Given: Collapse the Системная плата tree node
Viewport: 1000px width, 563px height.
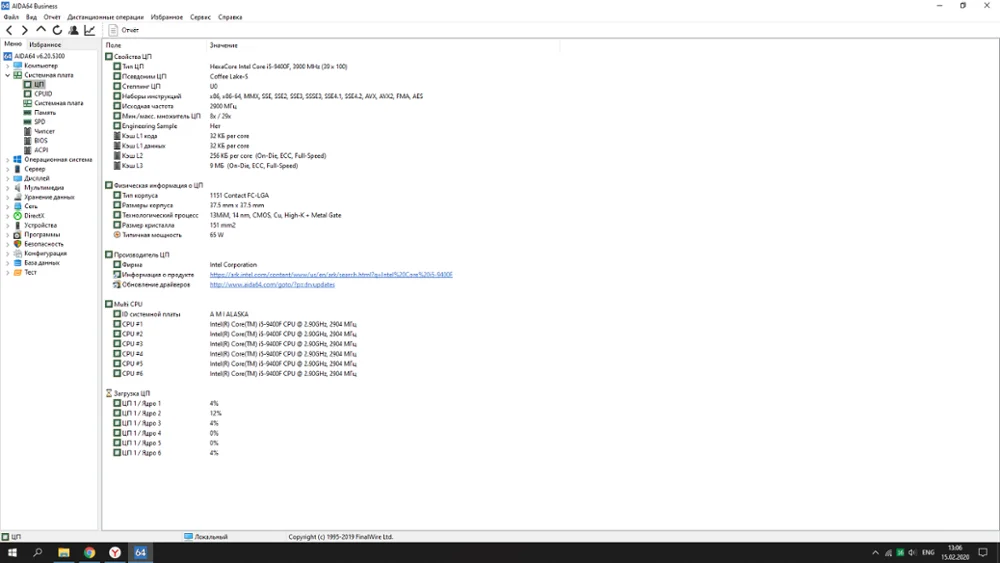Looking at the screenshot, I should [x=8, y=75].
